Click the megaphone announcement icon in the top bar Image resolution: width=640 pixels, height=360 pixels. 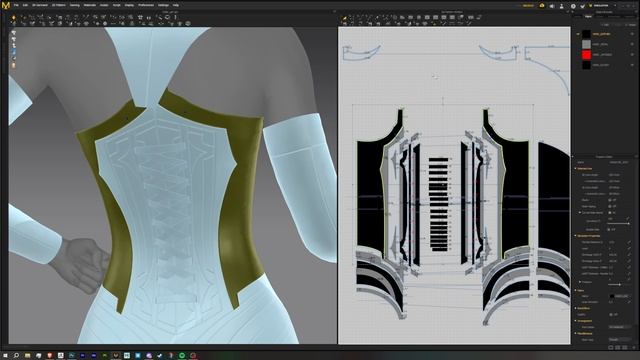pos(552,6)
